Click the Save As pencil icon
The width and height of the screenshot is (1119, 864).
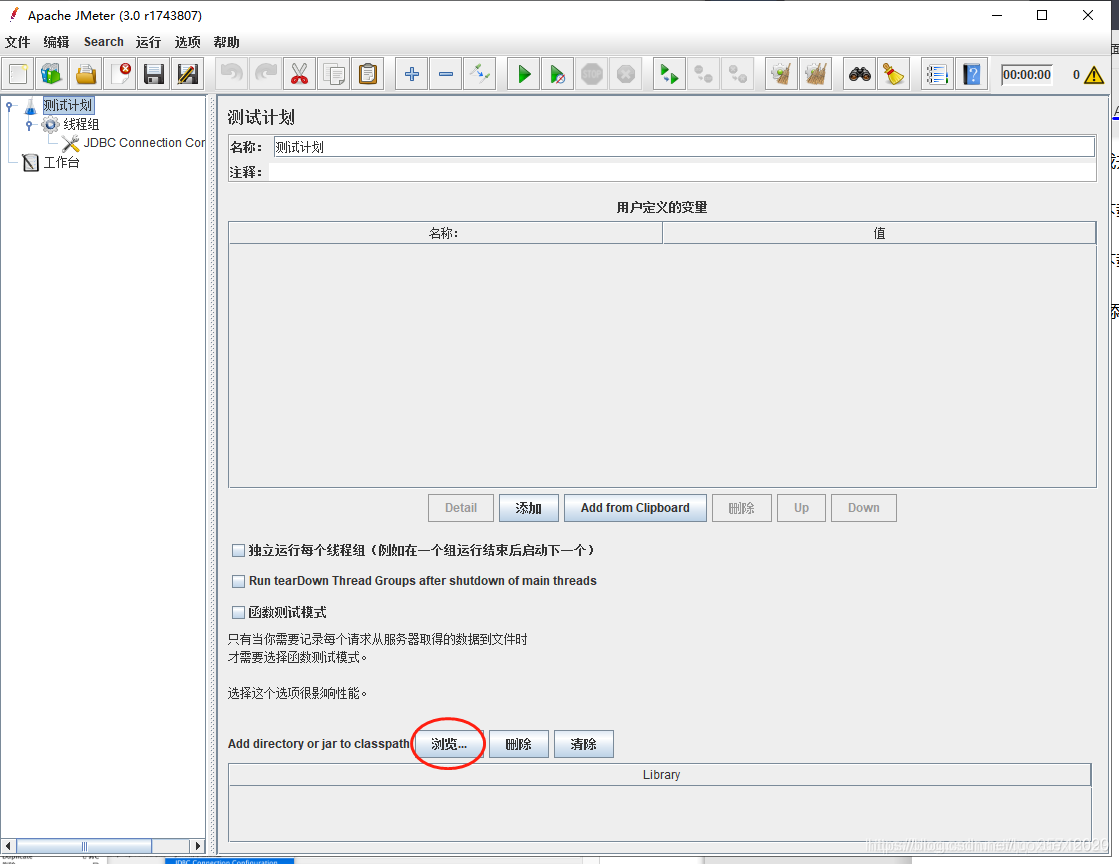tap(188, 74)
